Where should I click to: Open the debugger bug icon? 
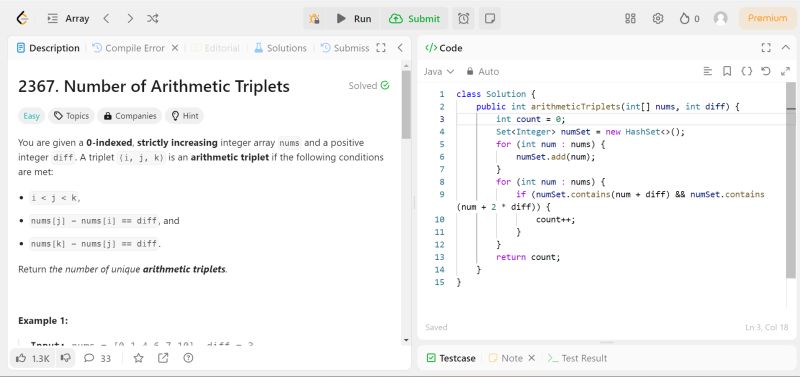[x=314, y=19]
